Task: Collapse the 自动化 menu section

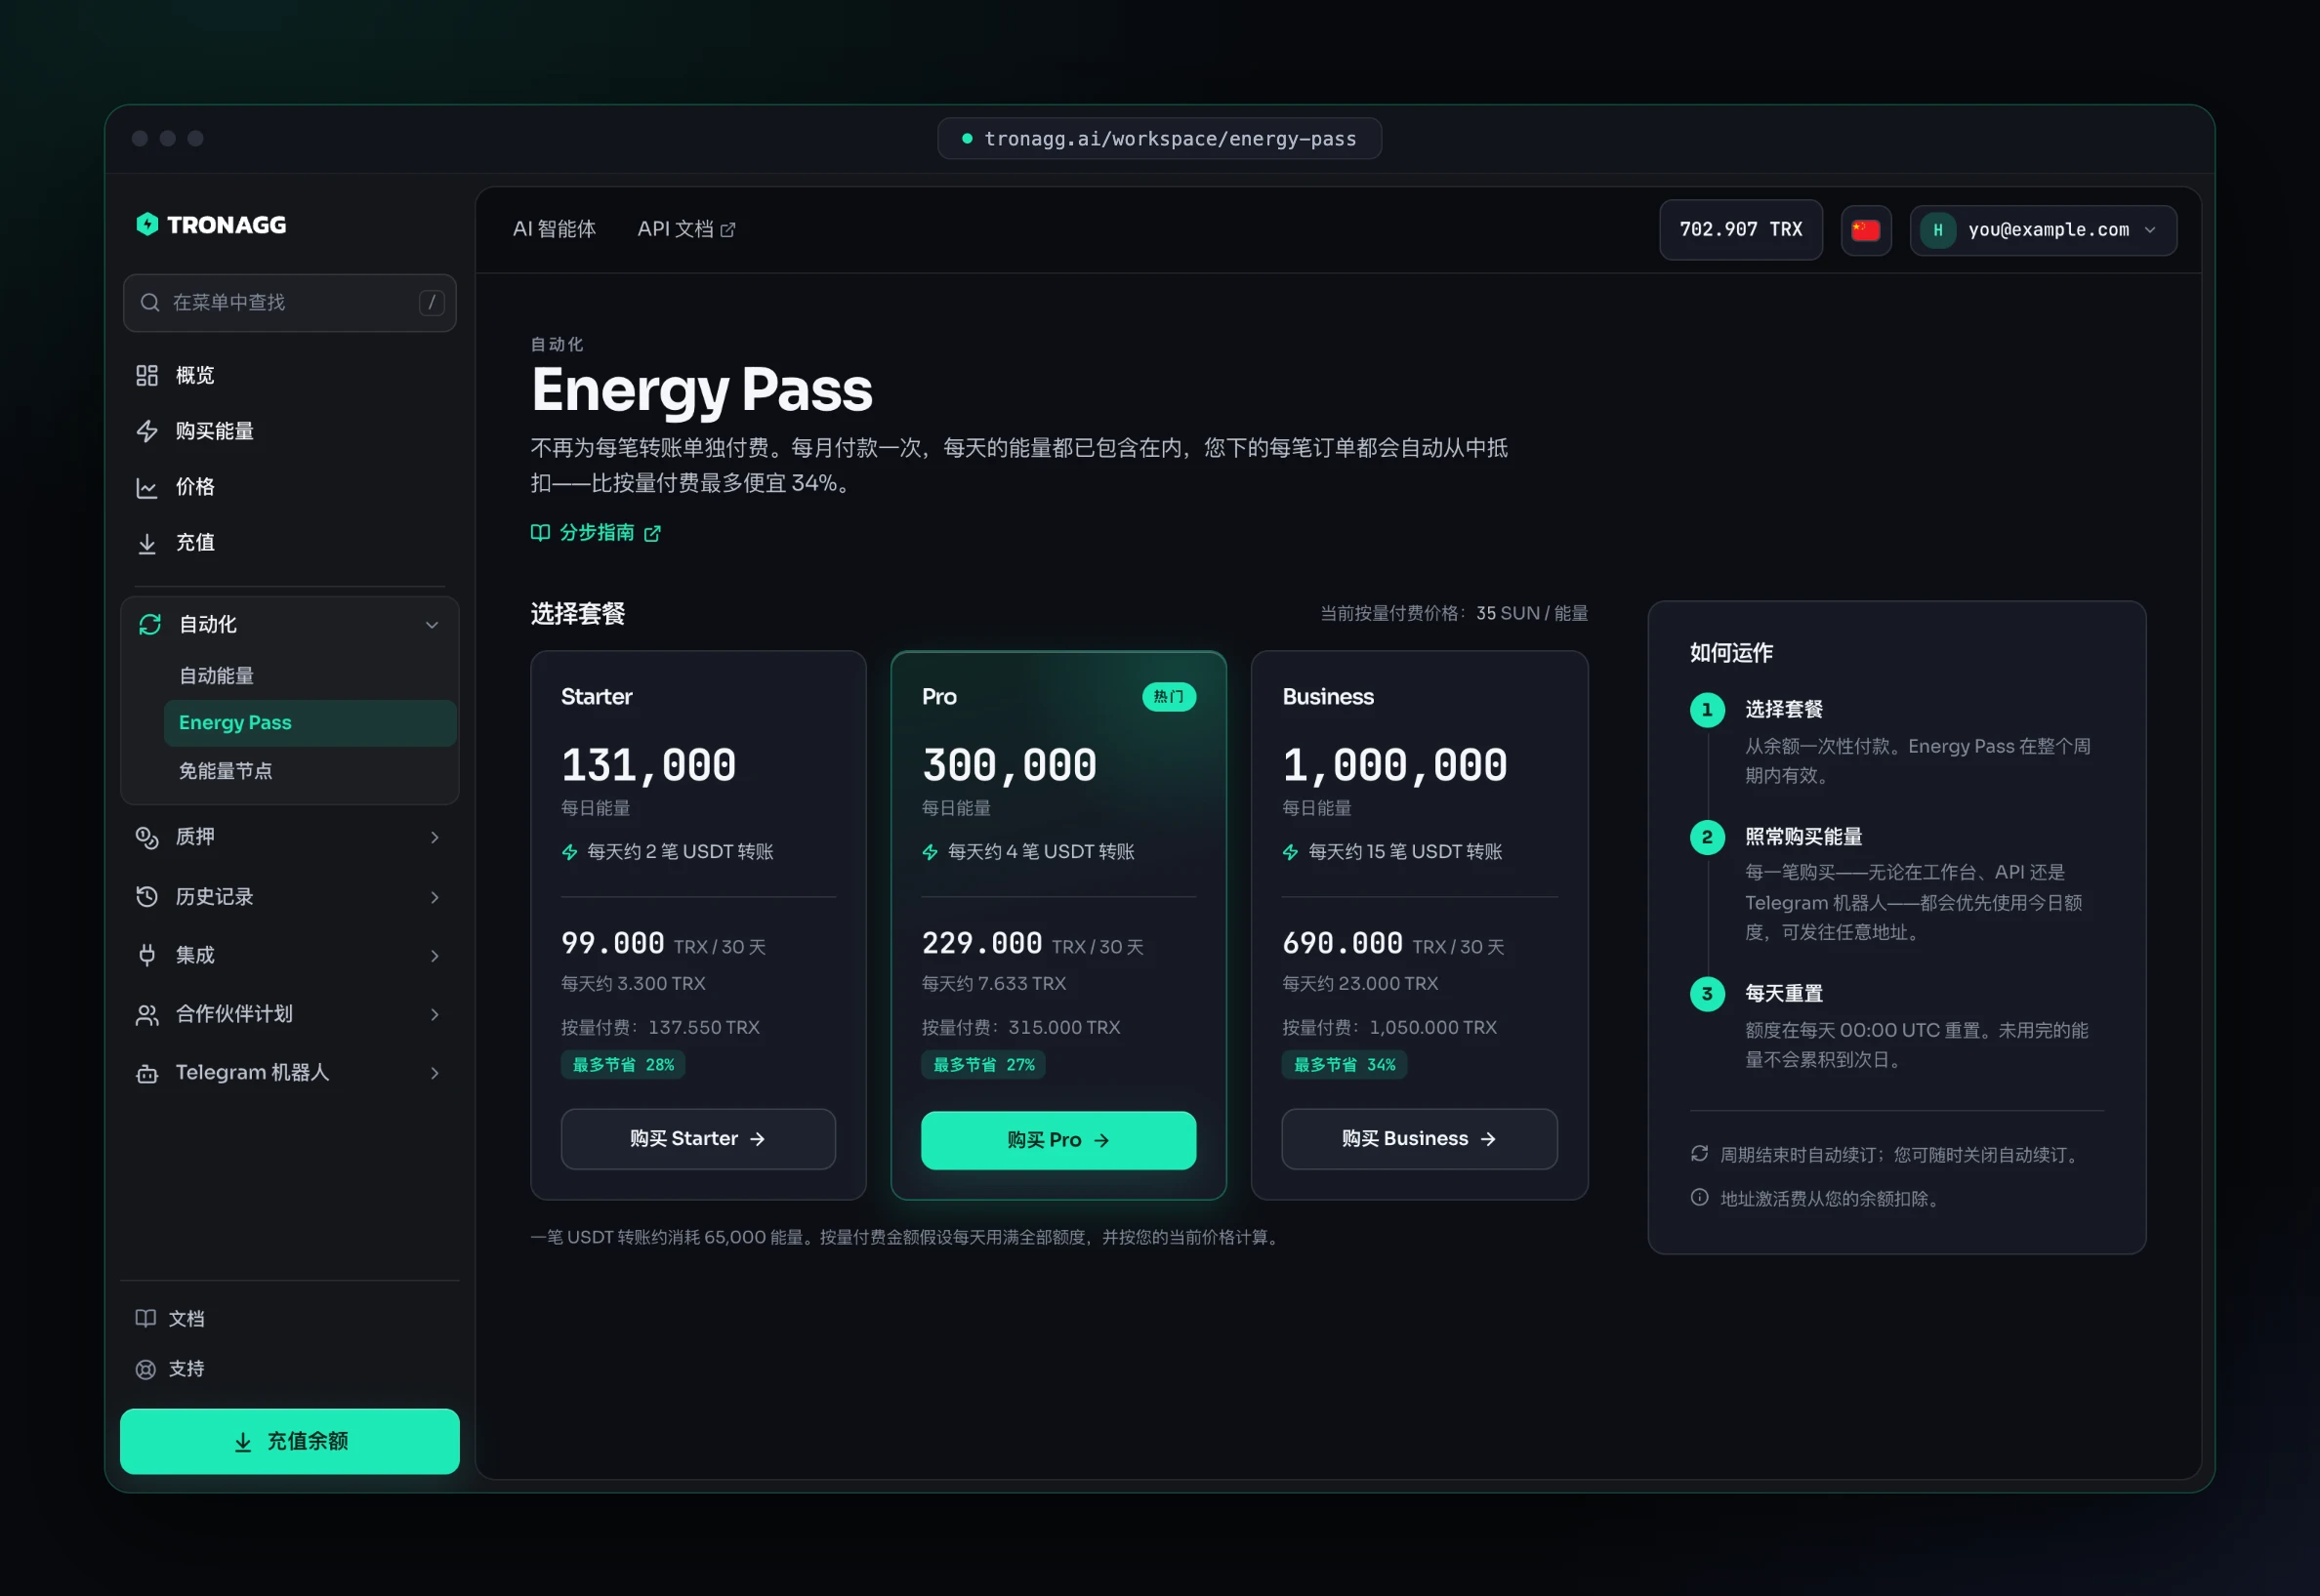Action: pyautogui.click(x=432, y=625)
